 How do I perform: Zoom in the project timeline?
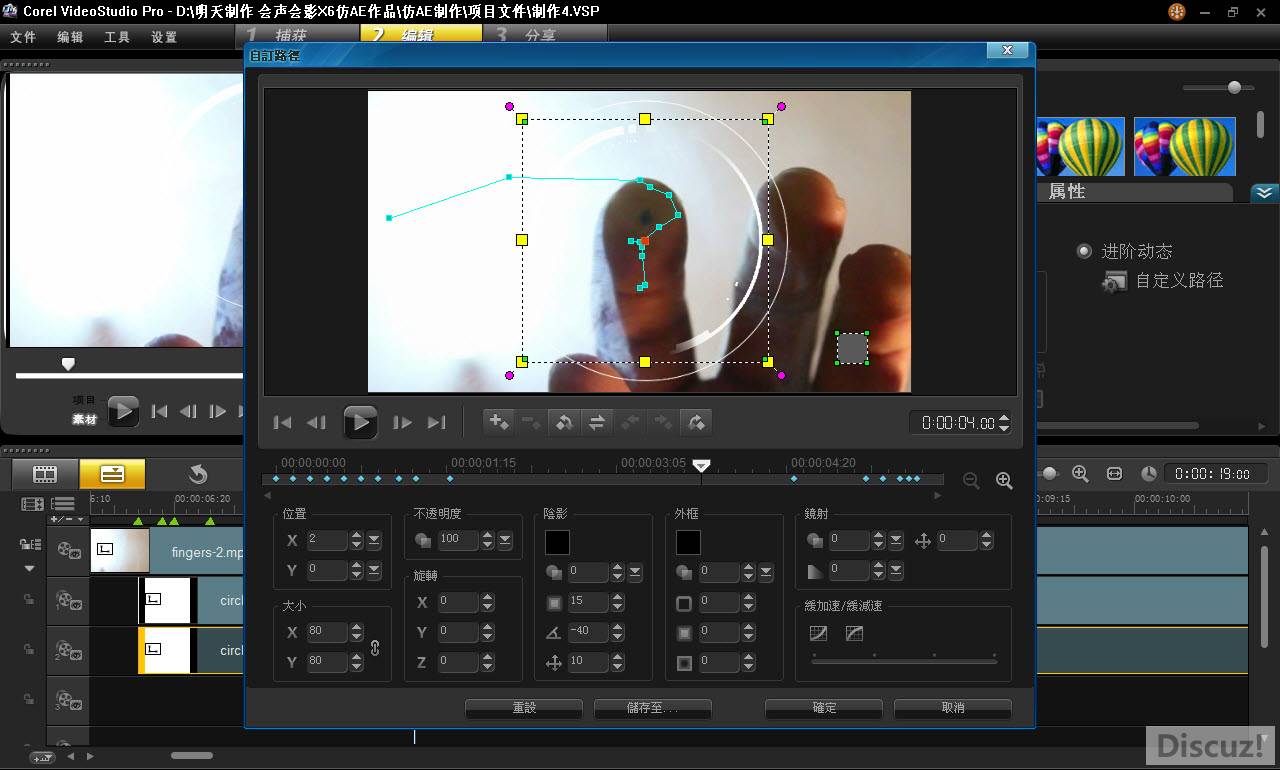[1080, 473]
